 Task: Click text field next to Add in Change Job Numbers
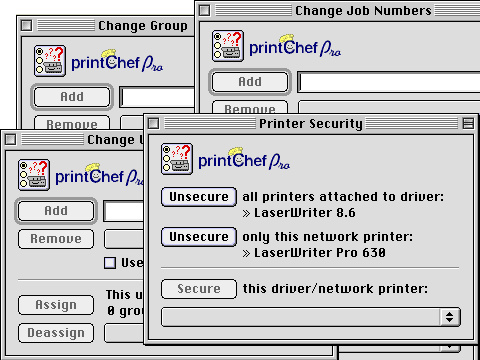pos(389,82)
